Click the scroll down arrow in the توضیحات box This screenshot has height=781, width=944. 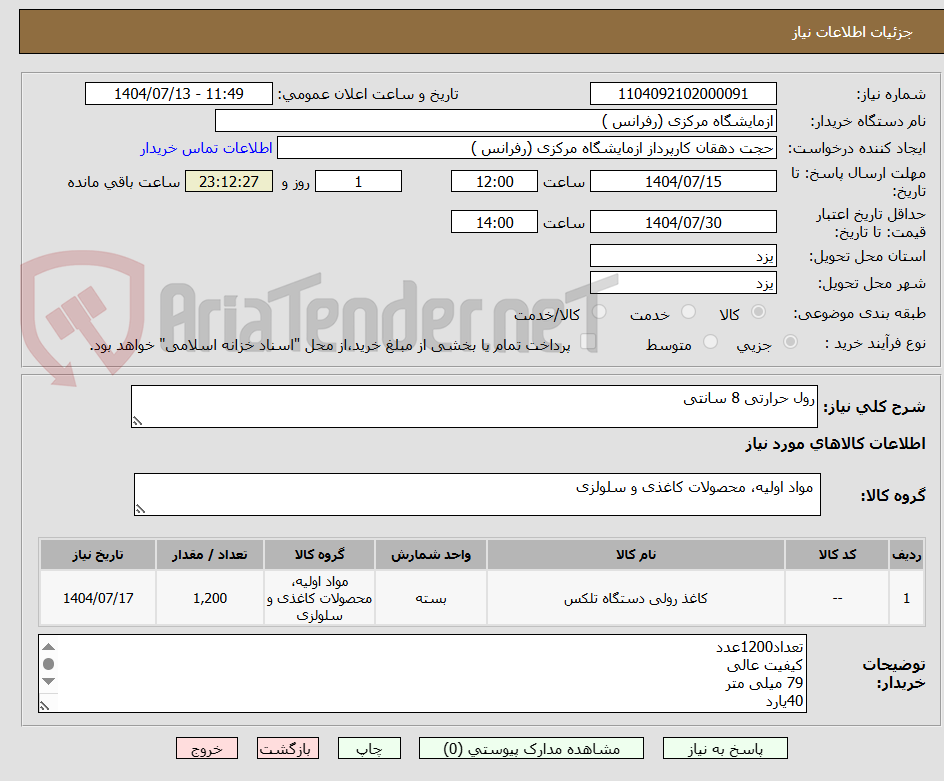[49, 681]
